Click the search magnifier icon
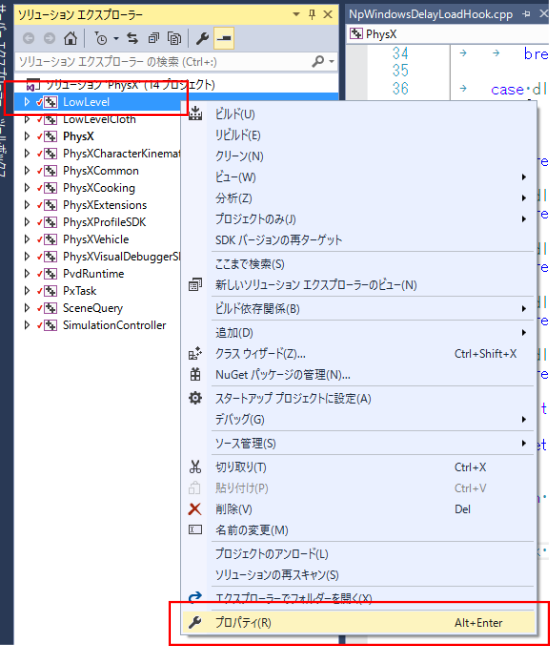The height and width of the screenshot is (646, 550). 318,62
